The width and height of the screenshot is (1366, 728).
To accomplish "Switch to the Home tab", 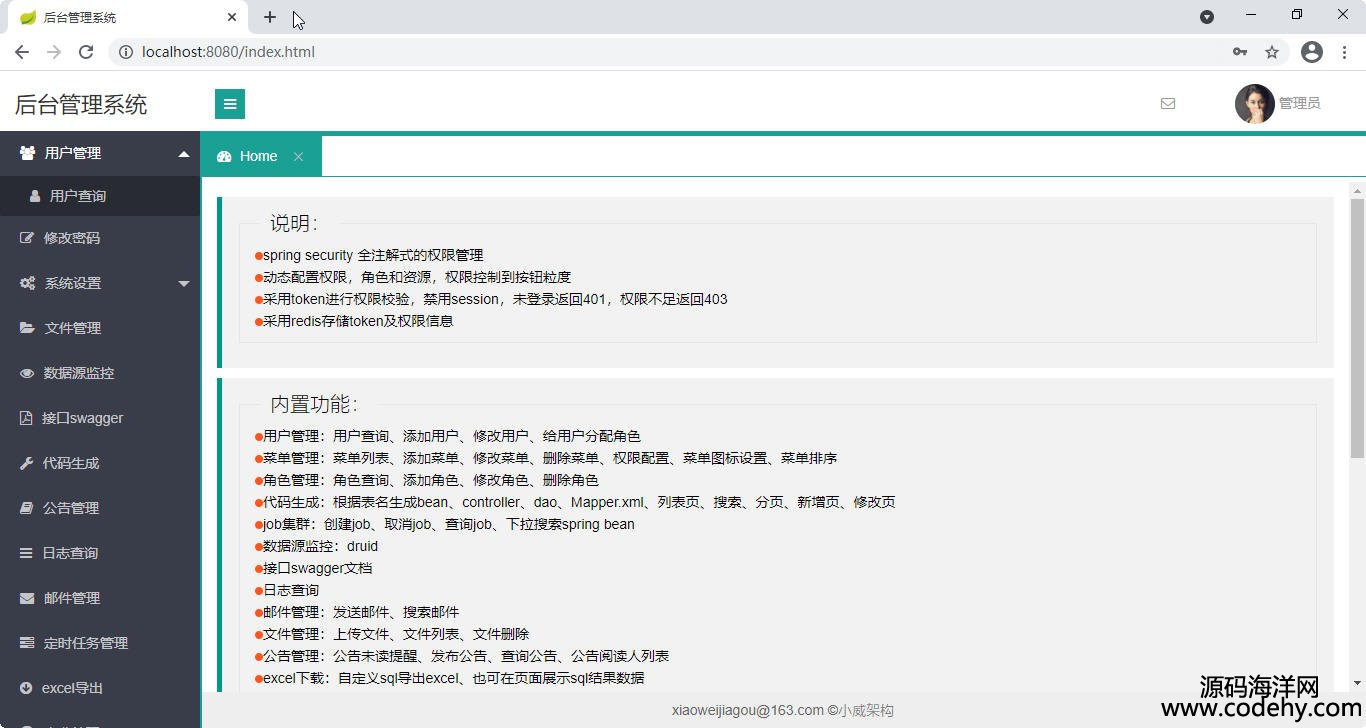I will pyautogui.click(x=257, y=156).
